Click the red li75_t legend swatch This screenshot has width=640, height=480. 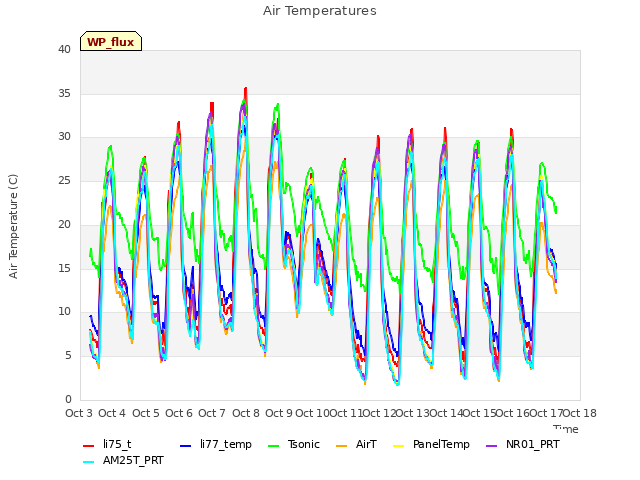tap(89, 446)
